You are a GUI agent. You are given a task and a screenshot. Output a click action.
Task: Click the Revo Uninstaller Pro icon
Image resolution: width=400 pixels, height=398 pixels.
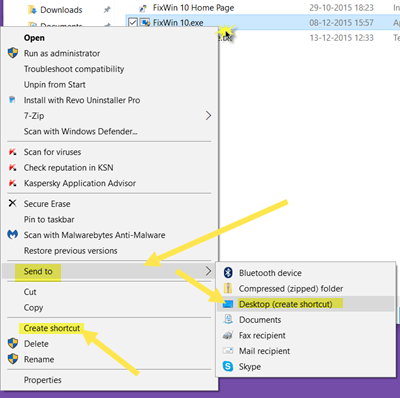pos(12,100)
